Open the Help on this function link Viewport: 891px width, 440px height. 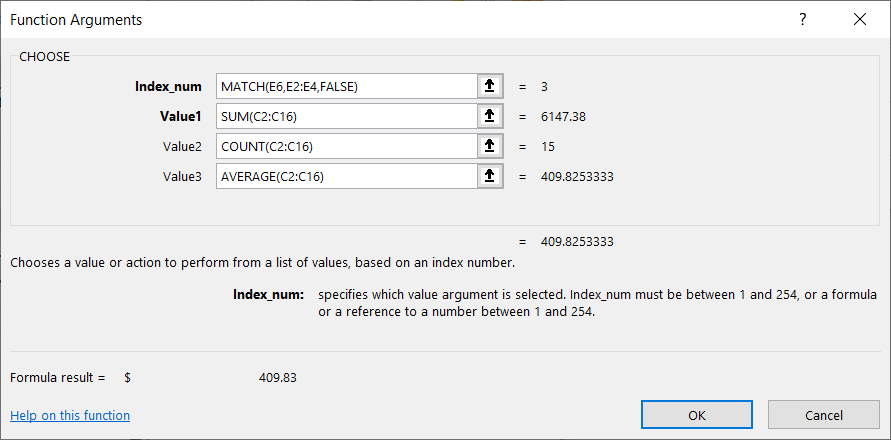click(70, 415)
